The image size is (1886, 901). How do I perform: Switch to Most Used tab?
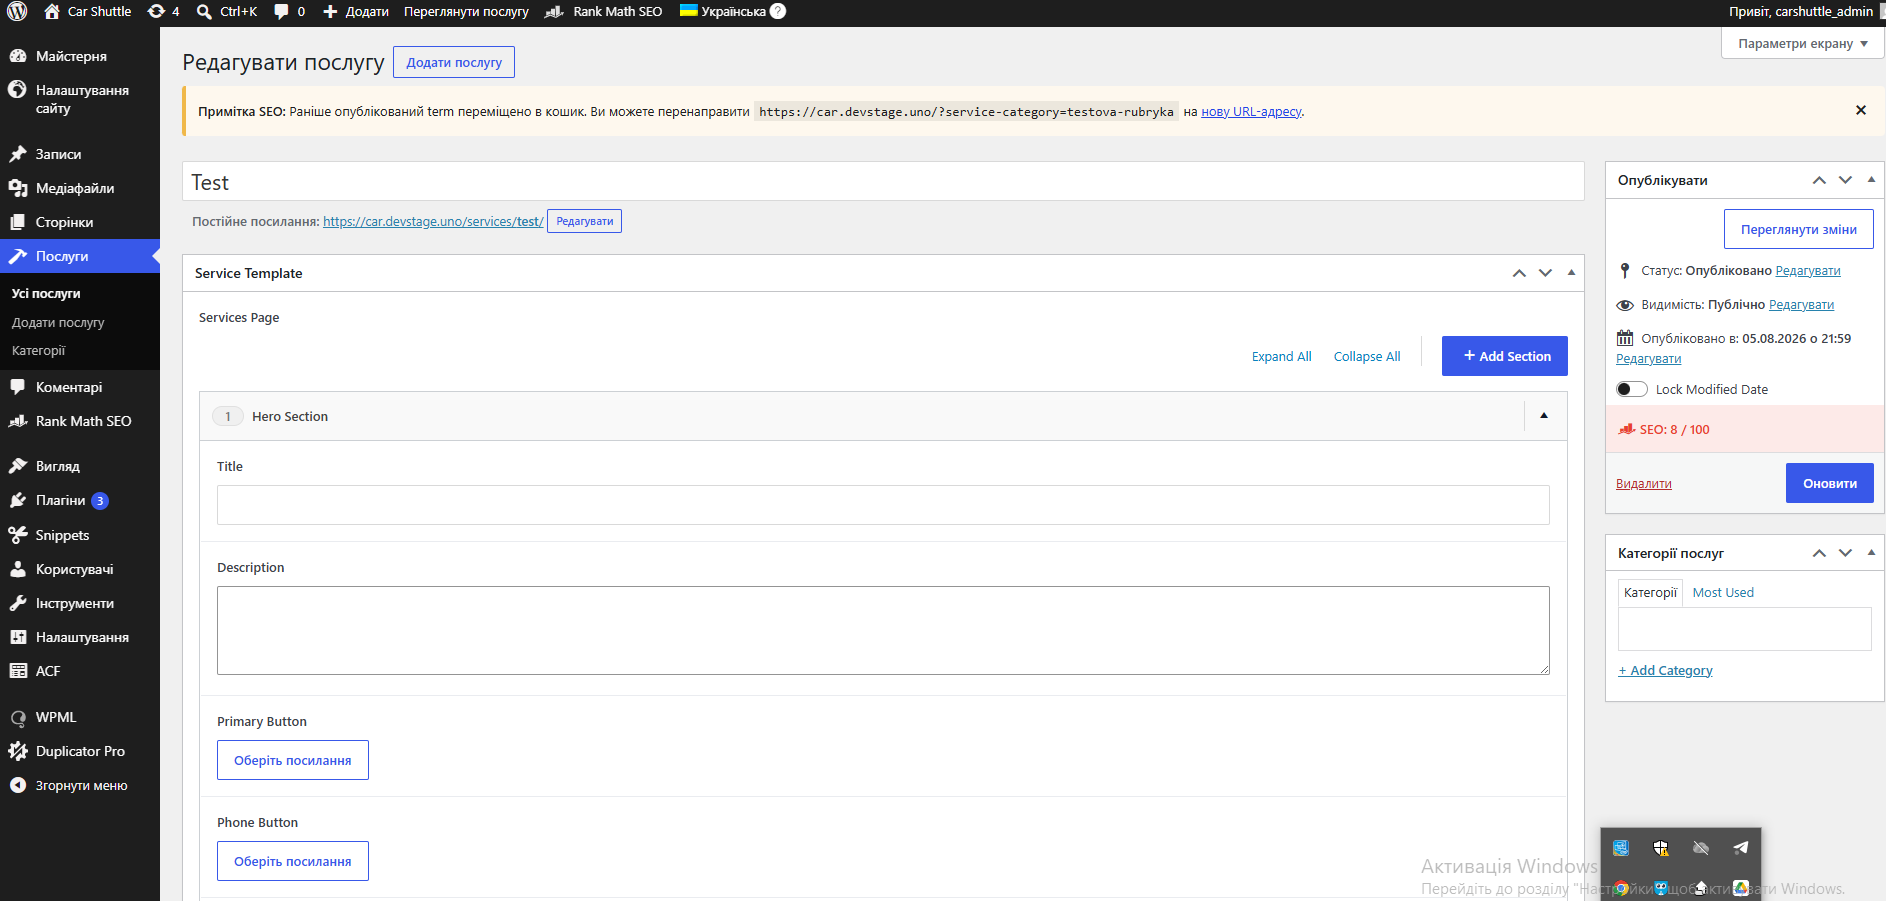coord(1723,592)
